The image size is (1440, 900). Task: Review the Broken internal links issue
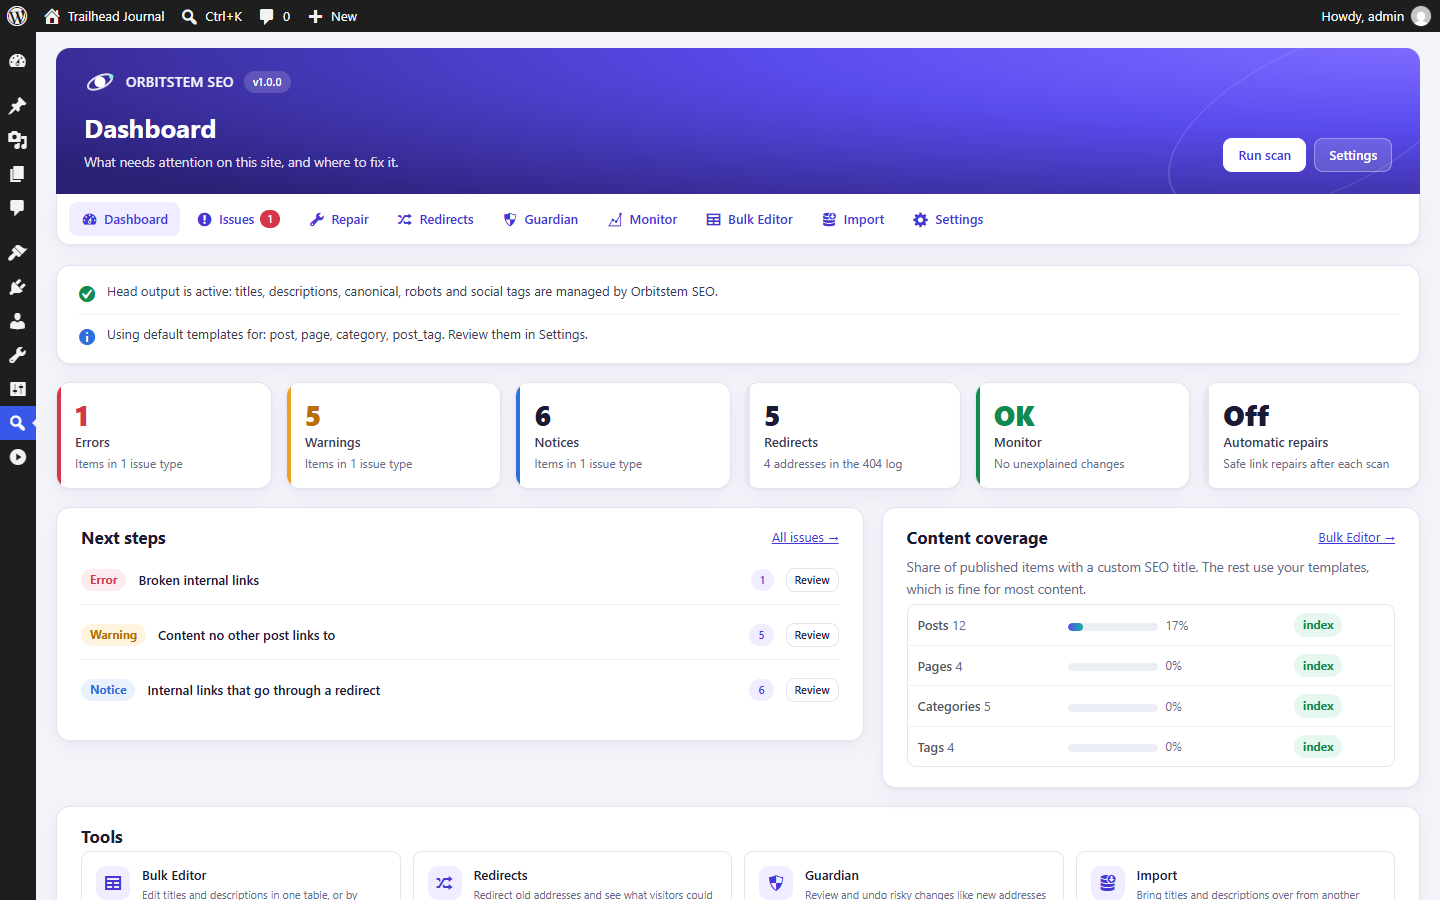[x=812, y=580]
